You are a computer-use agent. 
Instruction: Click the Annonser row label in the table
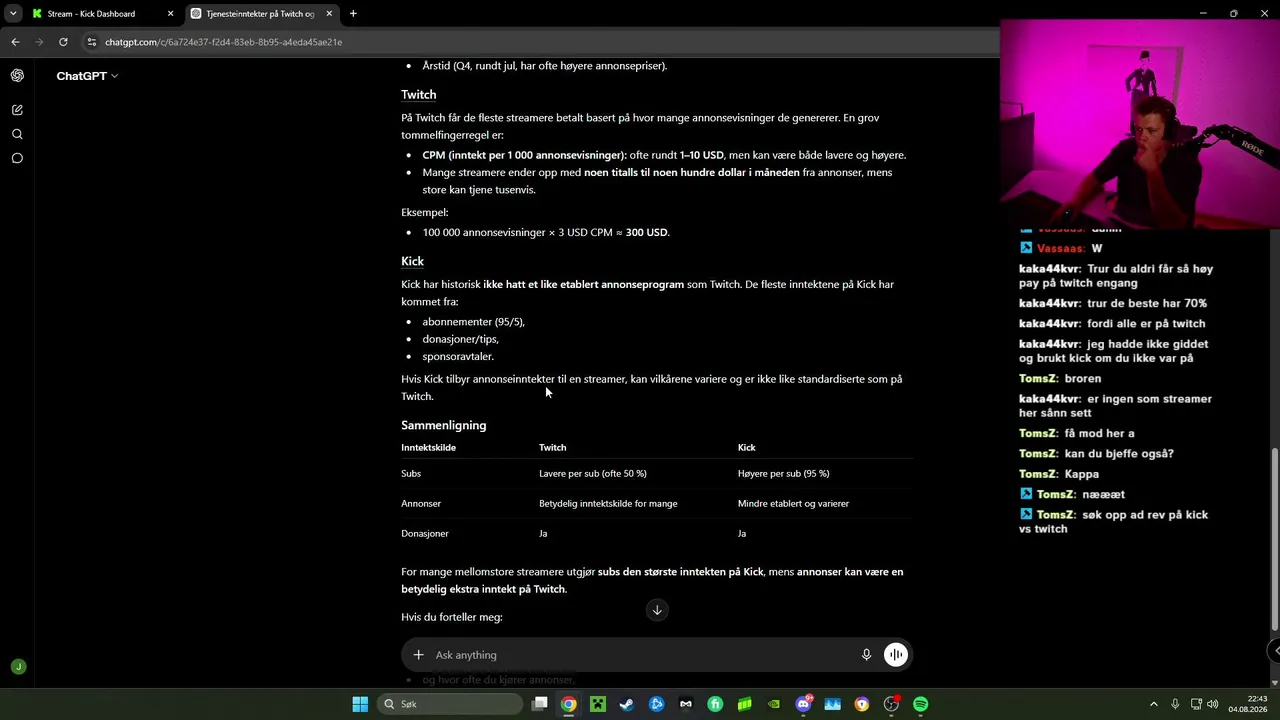(x=421, y=503)
